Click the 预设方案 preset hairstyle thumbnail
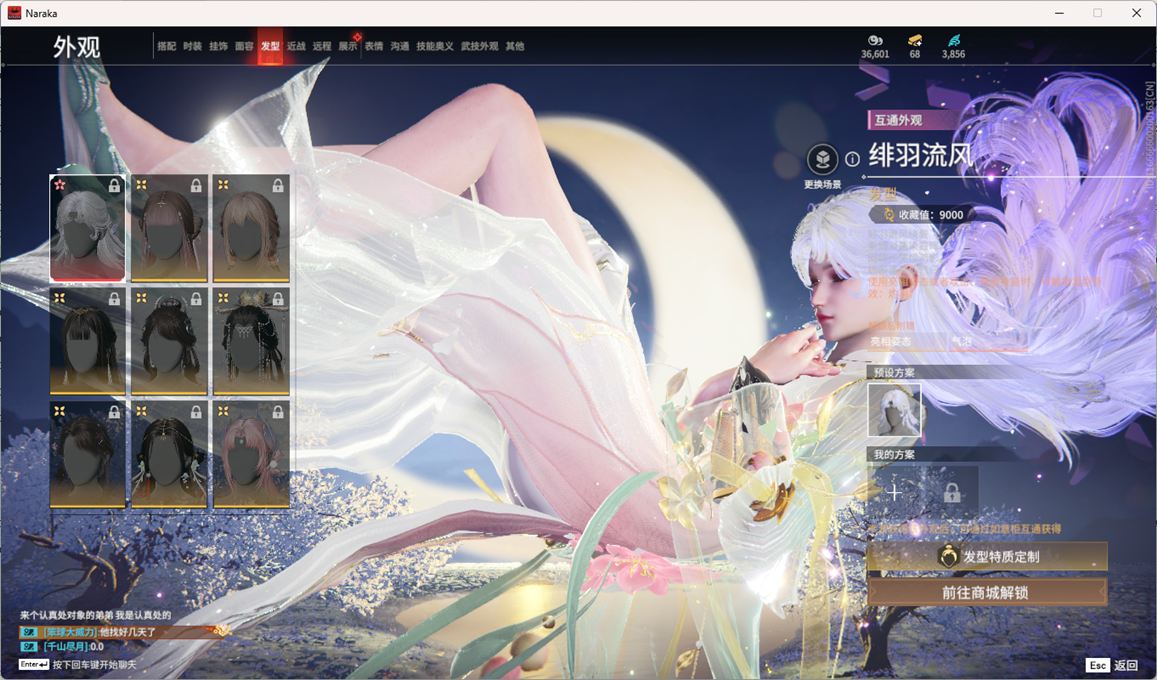This screenshot has height=680, width=1157. coord(894,410)
